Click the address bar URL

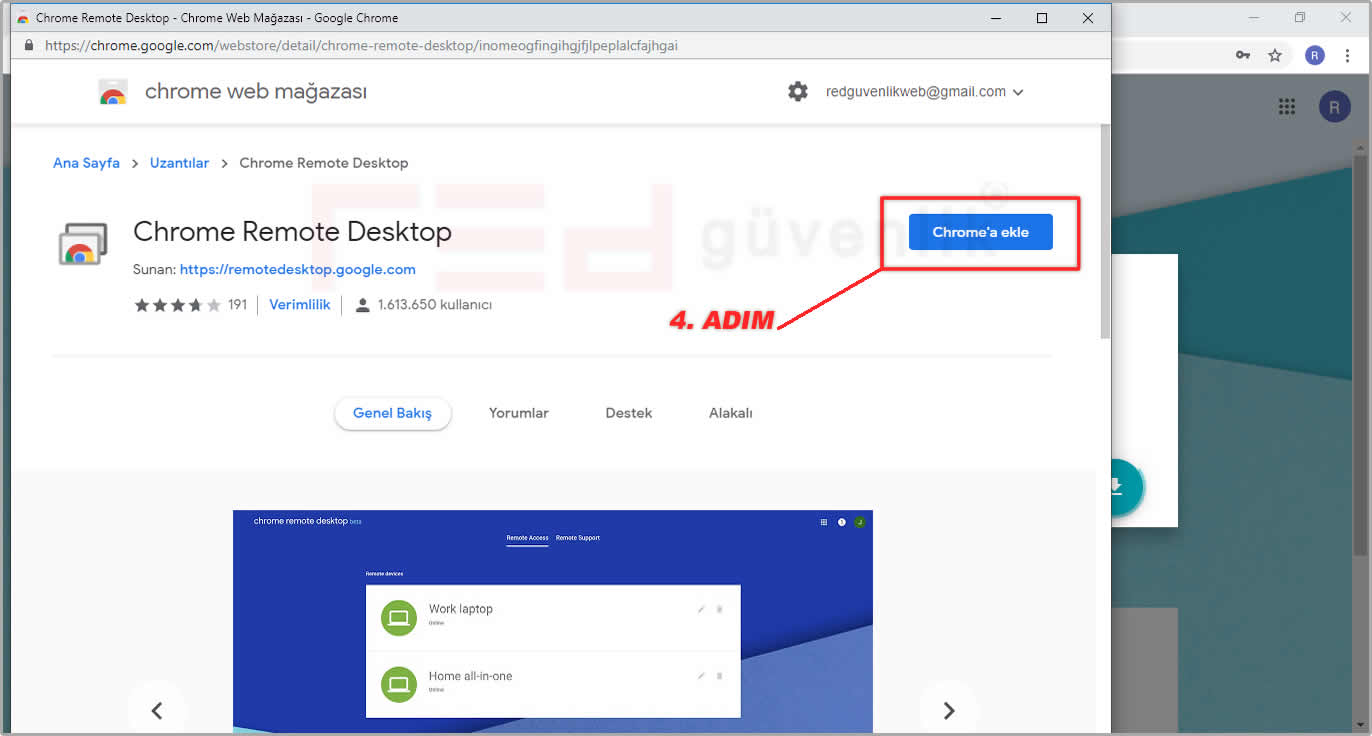361,45
